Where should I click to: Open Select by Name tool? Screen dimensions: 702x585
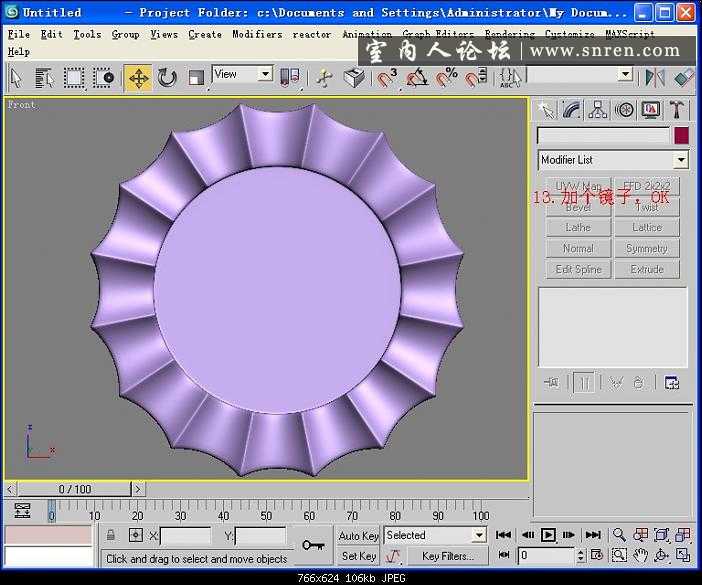point(44,78)
